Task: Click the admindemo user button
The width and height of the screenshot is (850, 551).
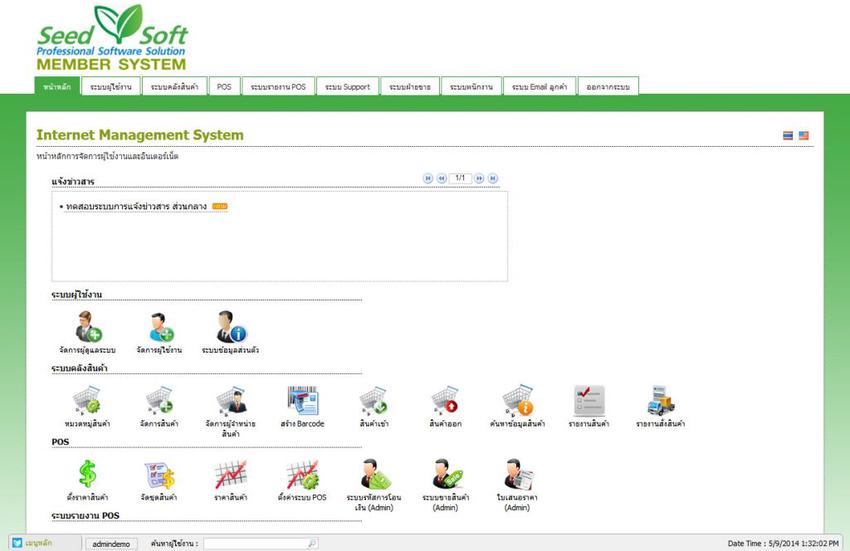Action: [111, 543]
